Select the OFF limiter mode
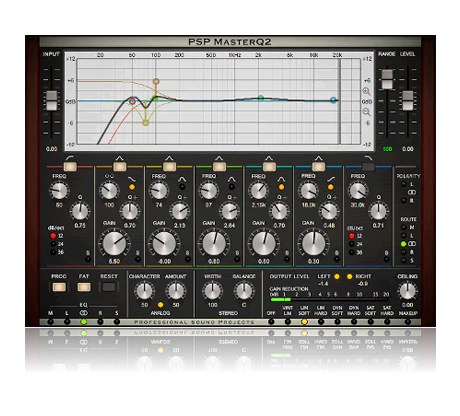Image resolution: width=460 pixels, height=416 pixels. [271, 322]
